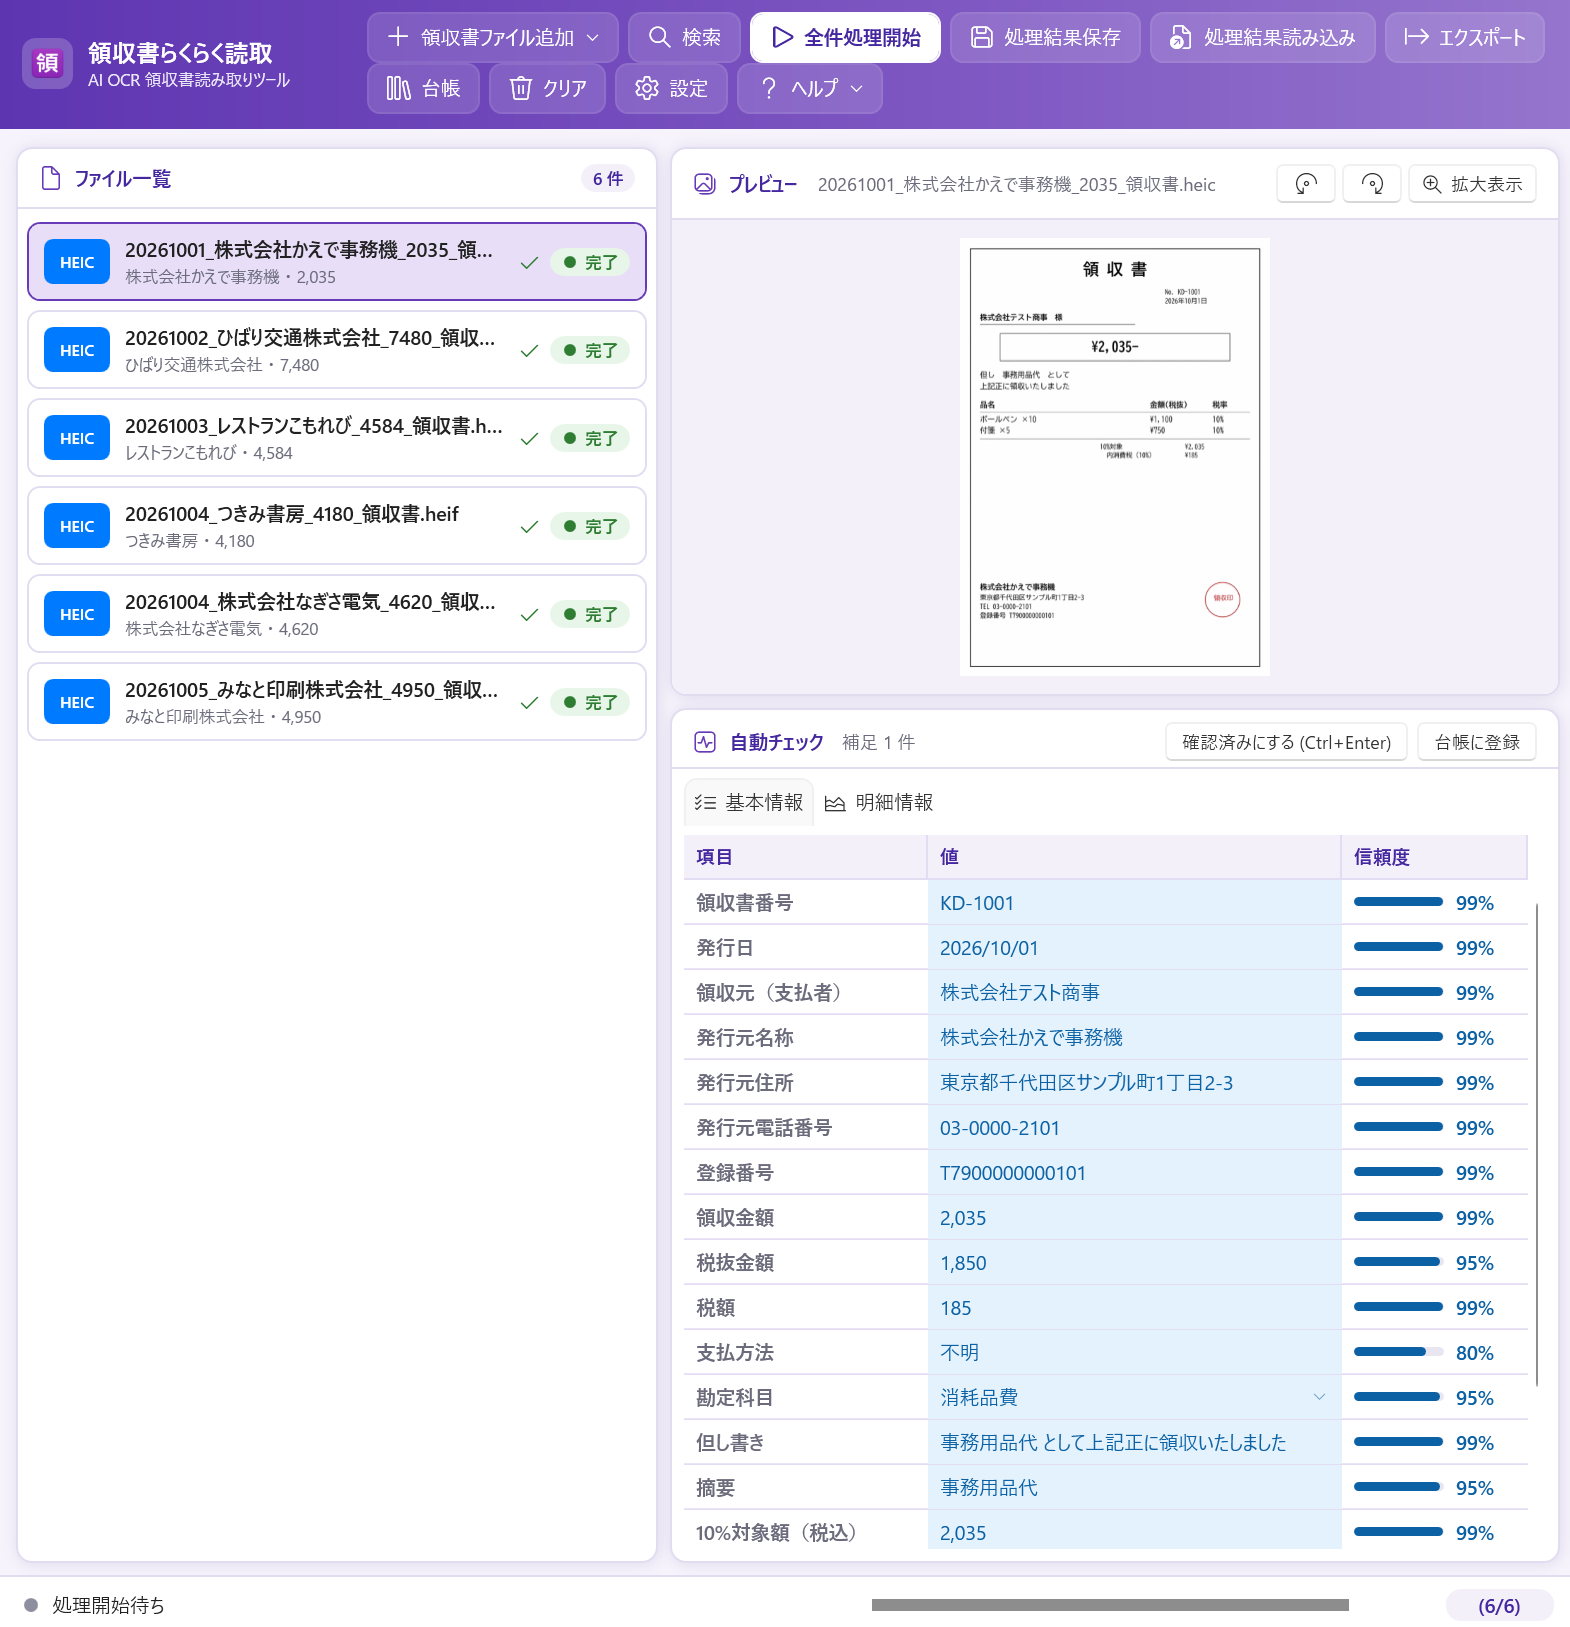Select the 株式会社なぎさ電気 4620 file row
The image size is (1570, 1627).
point(337,614)
